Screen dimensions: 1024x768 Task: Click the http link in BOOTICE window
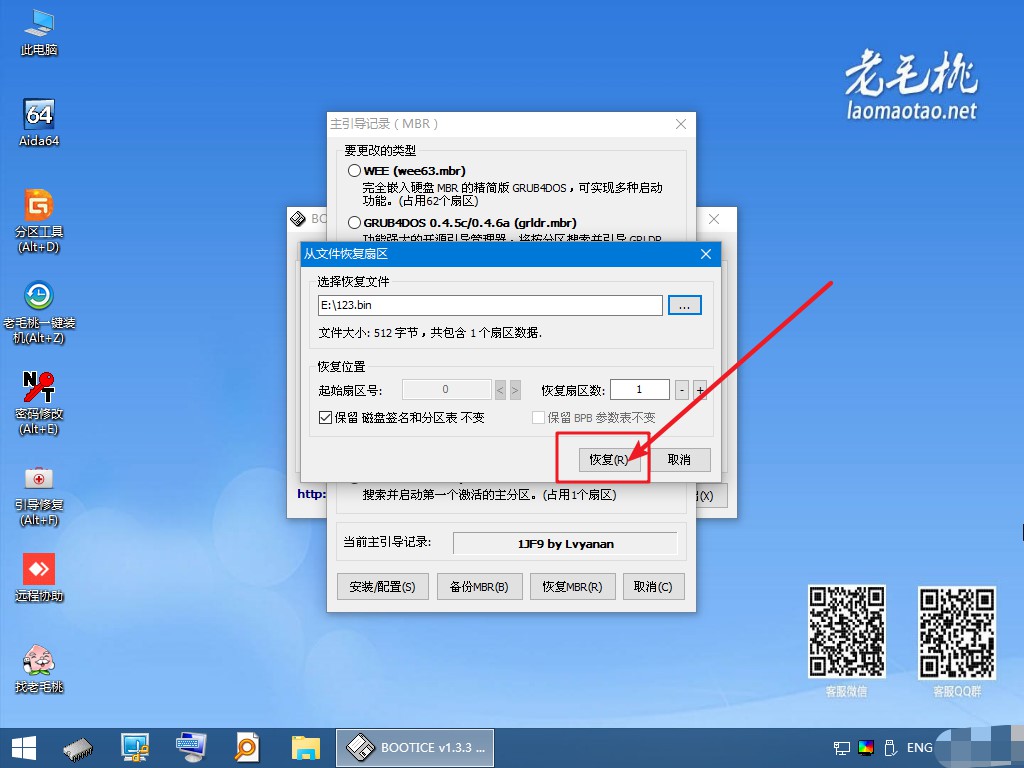(312, 494)
